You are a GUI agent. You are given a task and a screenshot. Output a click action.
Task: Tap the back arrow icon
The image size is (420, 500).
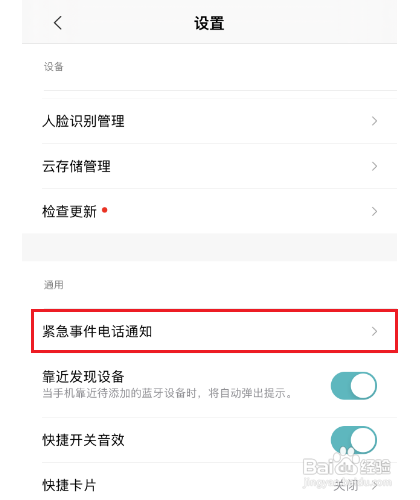click(58, 23)
